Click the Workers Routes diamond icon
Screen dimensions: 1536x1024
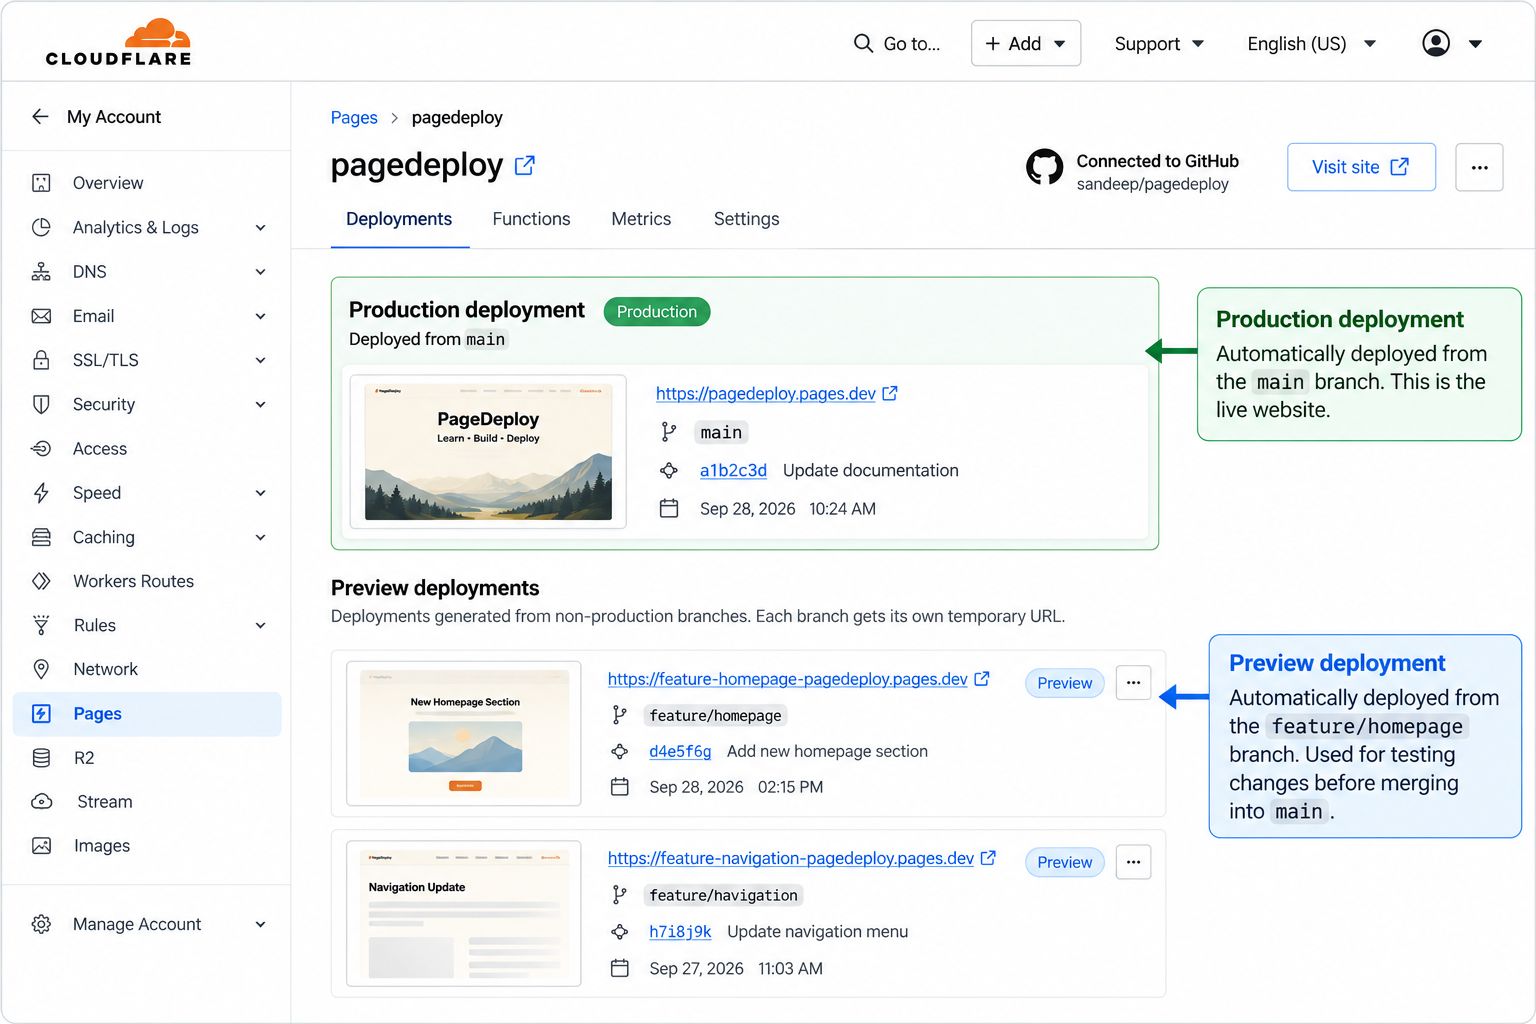click(41, 581)
